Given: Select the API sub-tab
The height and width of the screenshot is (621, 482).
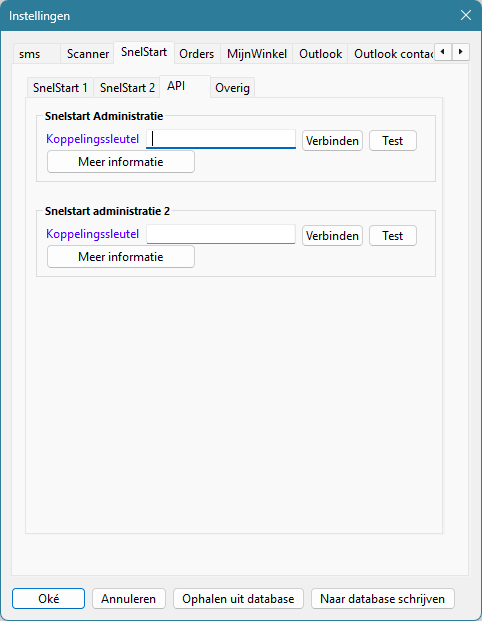Looking at the screenshot, I should click(x=185, y=86).
